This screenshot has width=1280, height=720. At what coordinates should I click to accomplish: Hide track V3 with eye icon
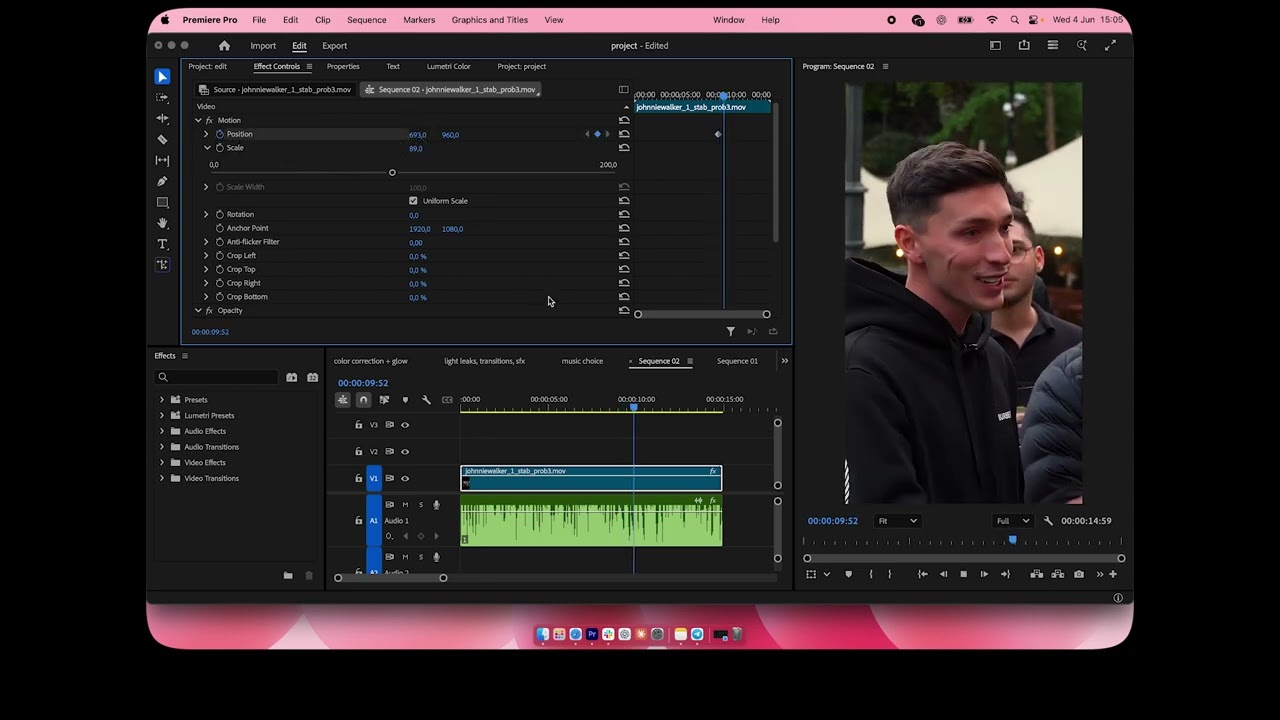tap(405, 425)
